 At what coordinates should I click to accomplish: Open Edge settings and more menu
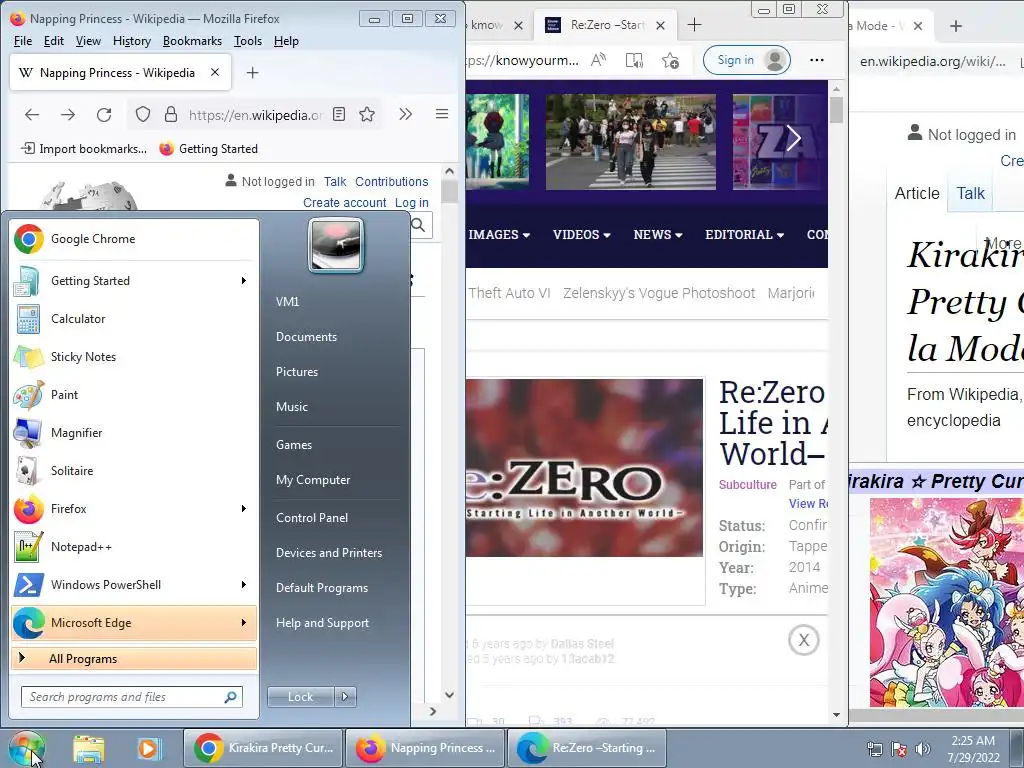[817, 60]
